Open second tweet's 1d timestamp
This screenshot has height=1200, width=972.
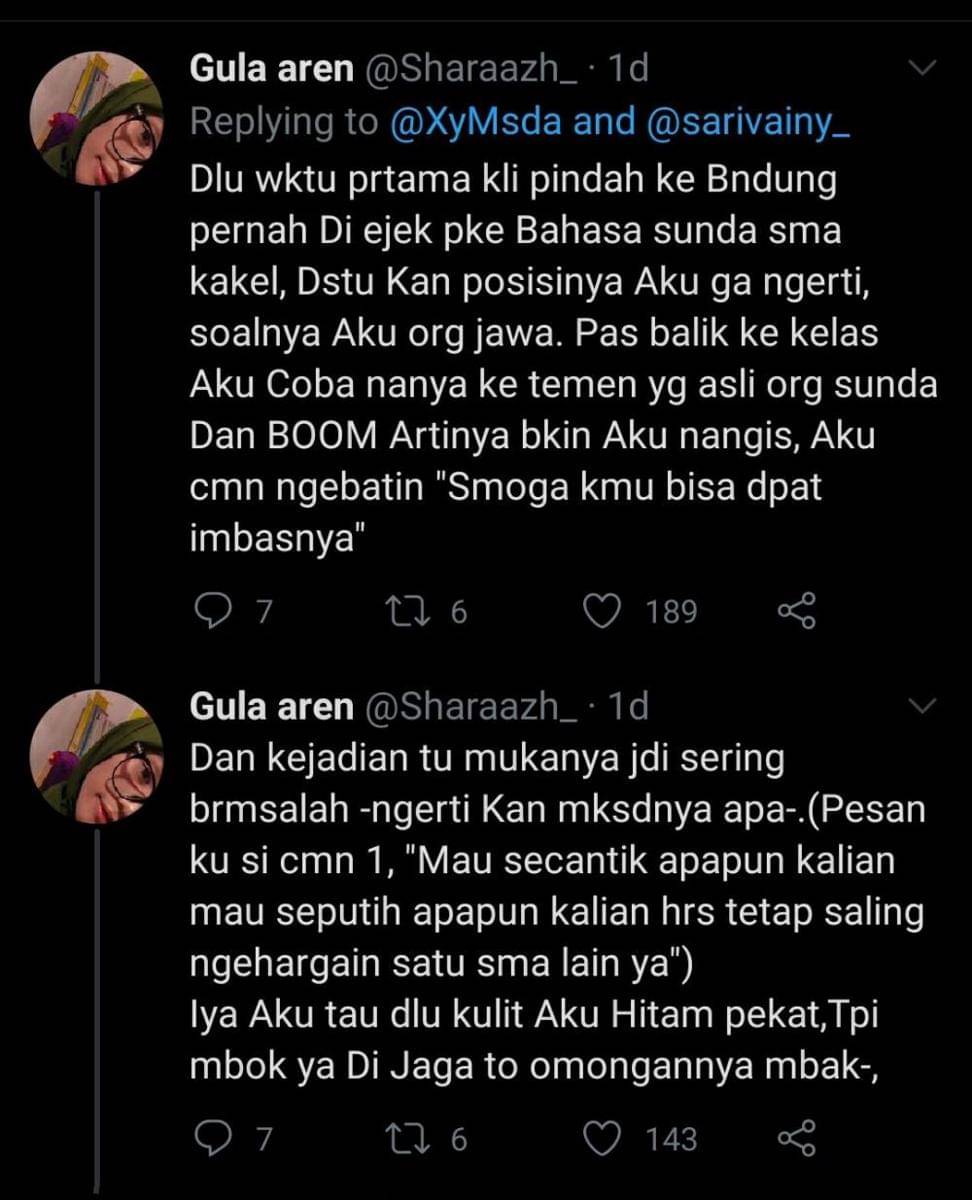coord(628,706)
